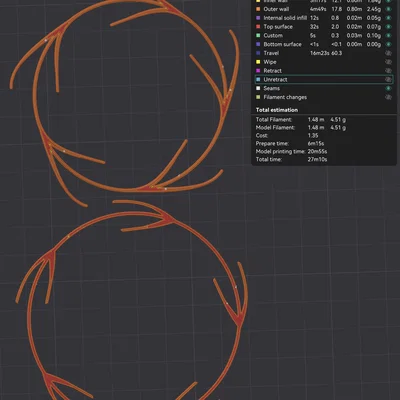The image size is (400, 400).
Task: Click the dark blue Travel swatch
Action: click(x=258, y=53)
